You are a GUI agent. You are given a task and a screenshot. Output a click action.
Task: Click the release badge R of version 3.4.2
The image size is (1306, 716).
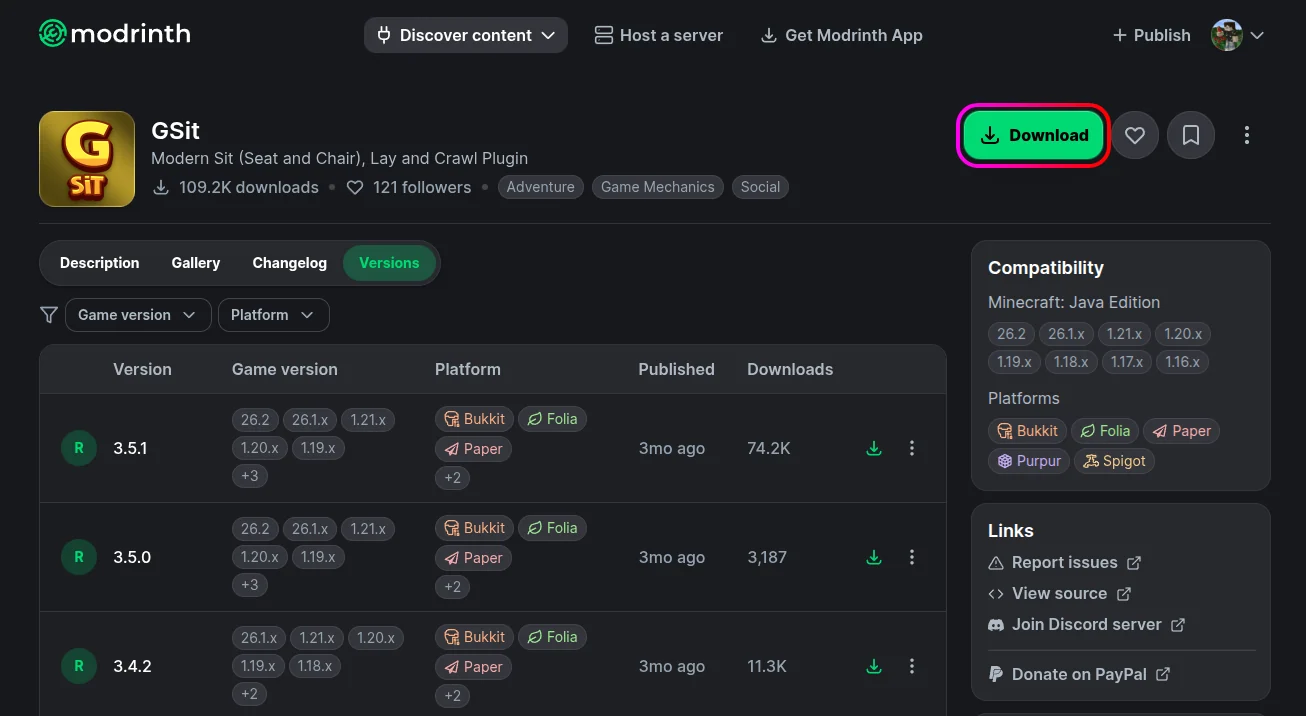click(79, 666)
